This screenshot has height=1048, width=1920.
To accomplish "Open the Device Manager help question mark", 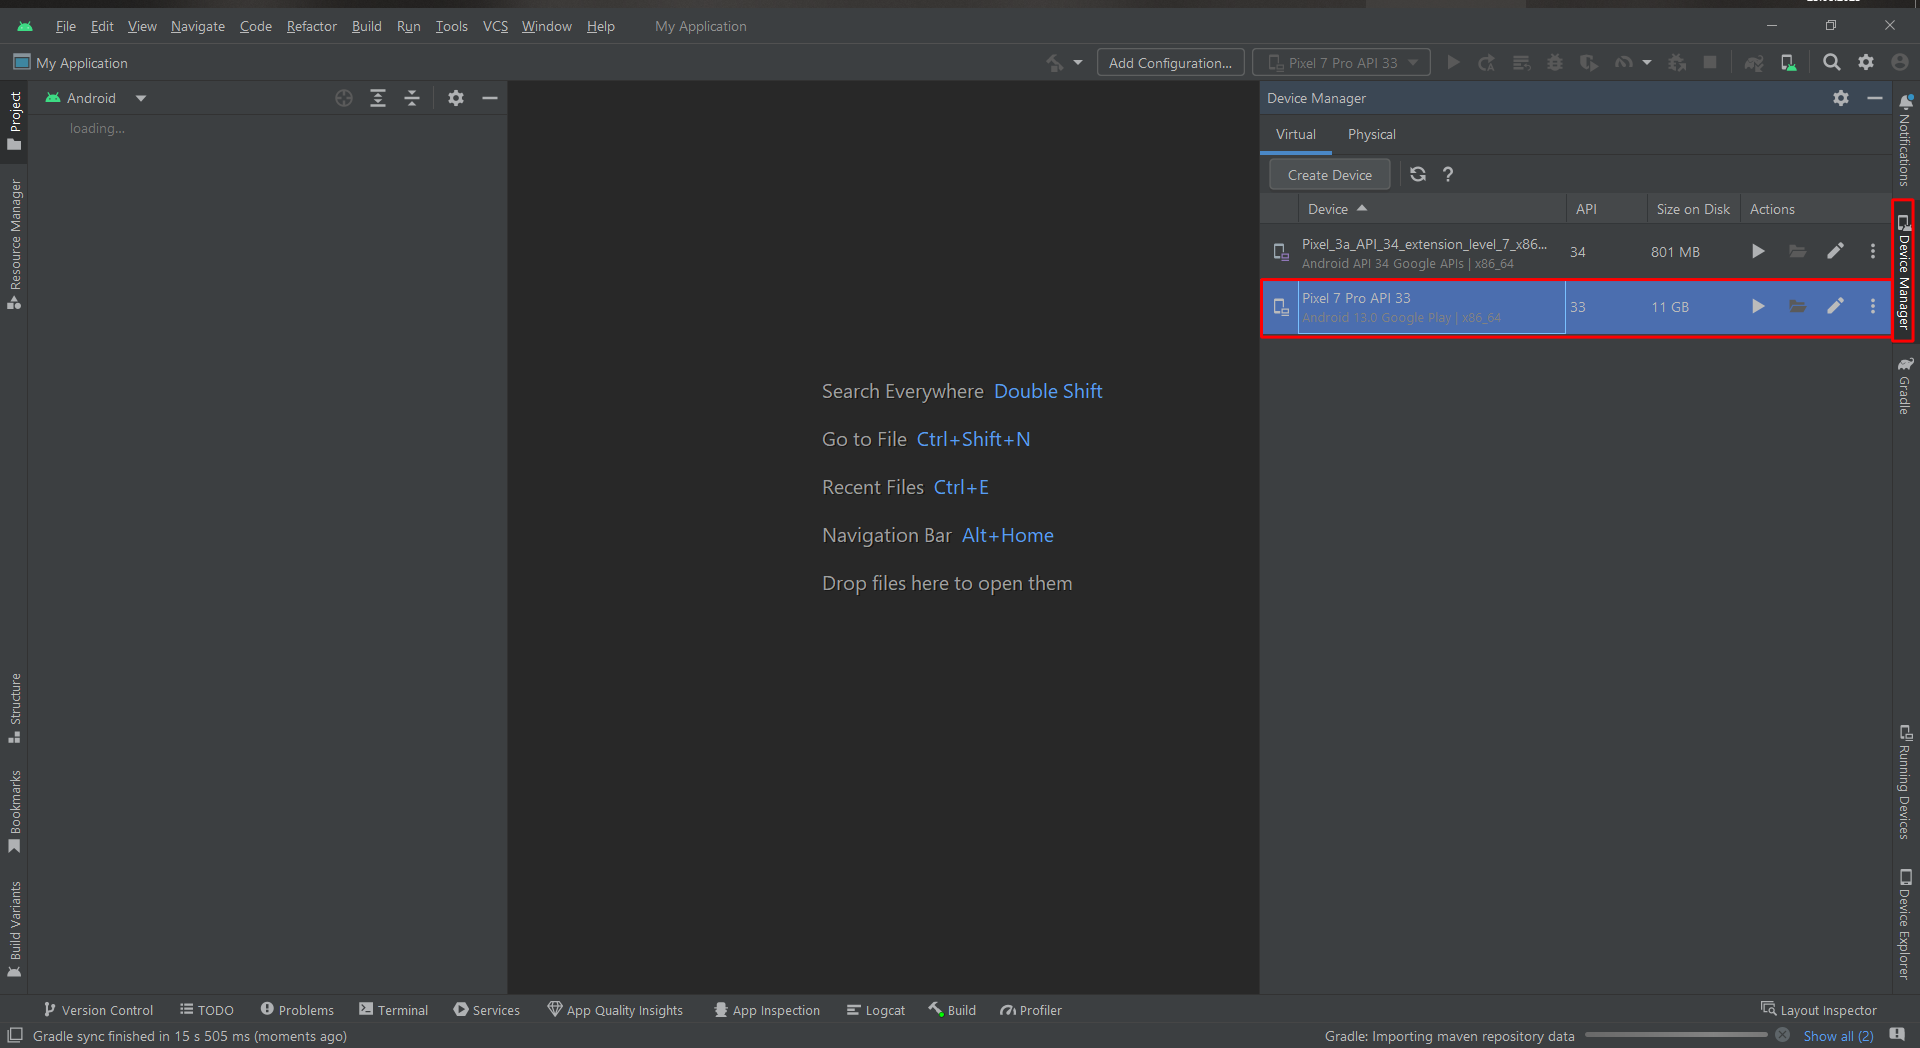I will [x=1447, y=175].
